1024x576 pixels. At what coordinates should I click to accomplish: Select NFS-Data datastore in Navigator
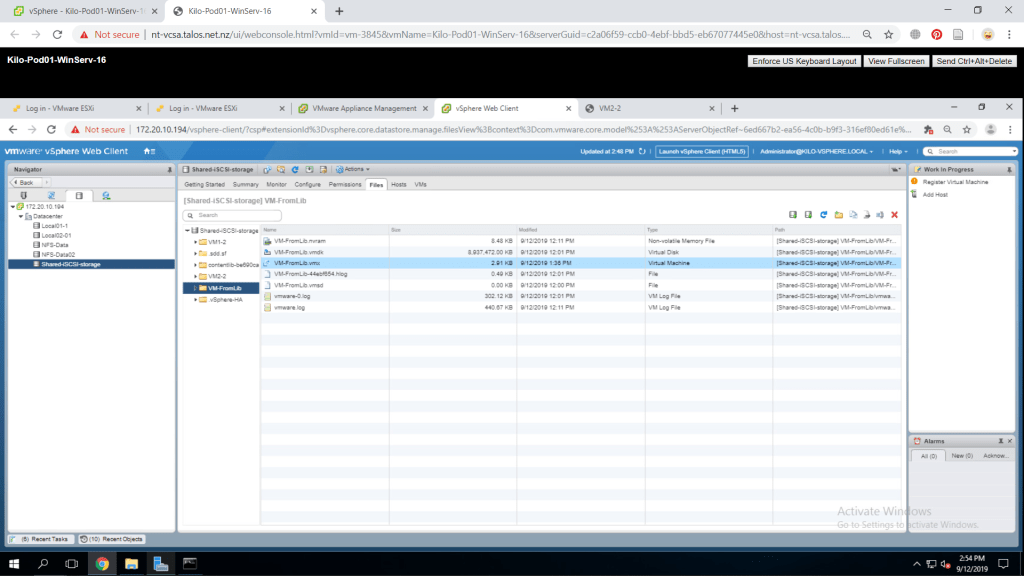click(54, 245)
